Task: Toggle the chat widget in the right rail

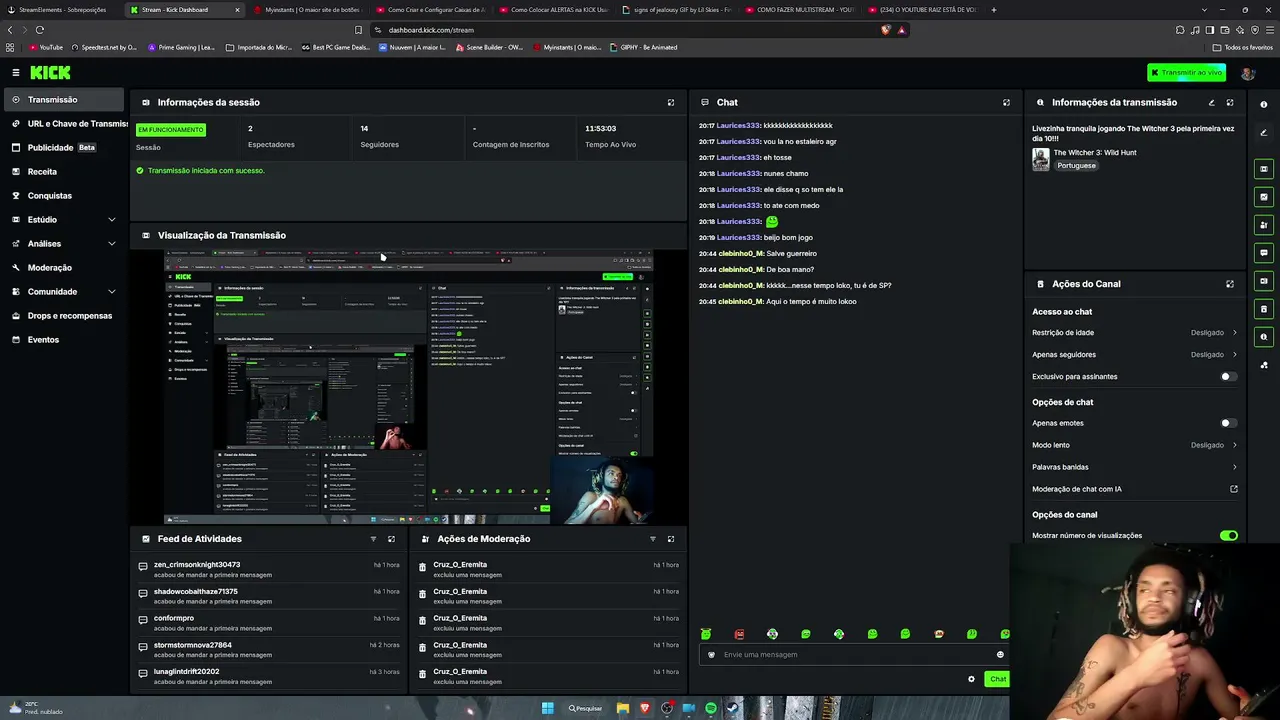Action: 1264,253
